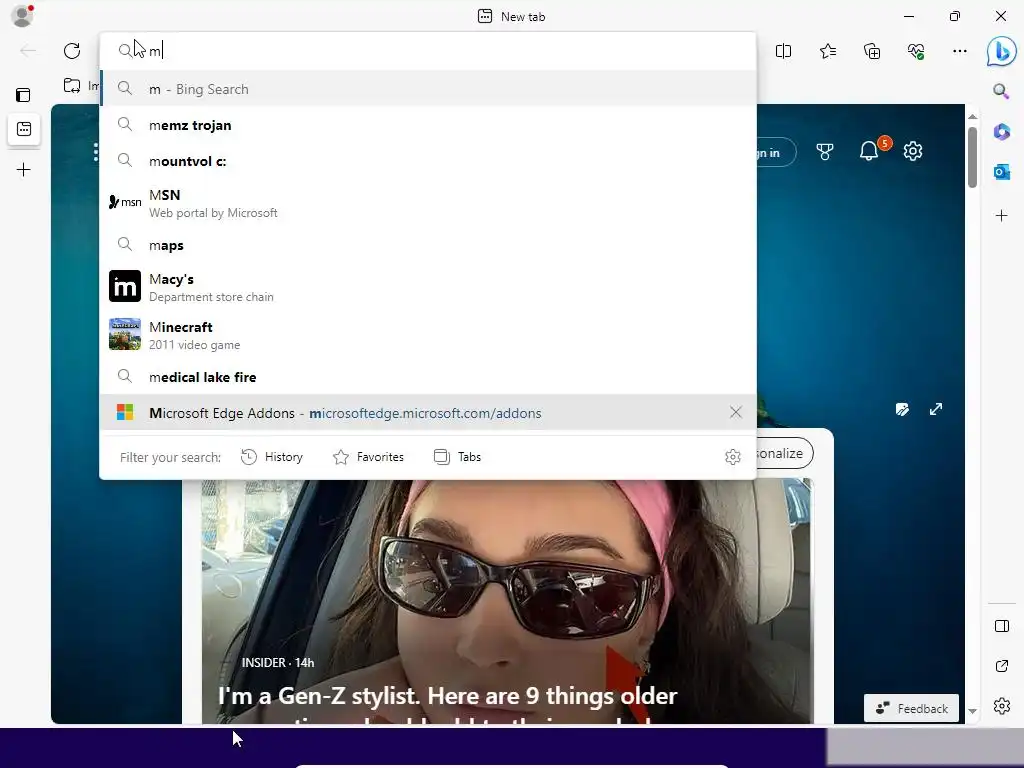Viewport: 1024px width, 768px height.
Task: Open notifications bell with 5 badge
Action: tap(871, 150)
